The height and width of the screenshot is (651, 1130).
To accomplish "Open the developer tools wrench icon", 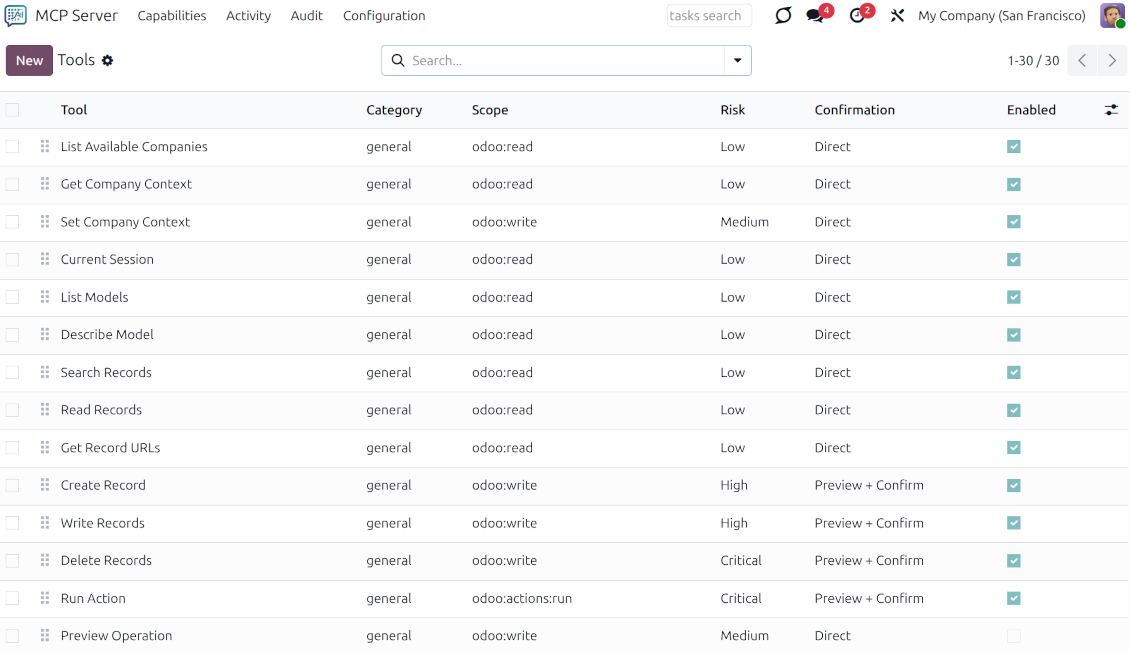I will pyautogui.click(x=897, y=16).
